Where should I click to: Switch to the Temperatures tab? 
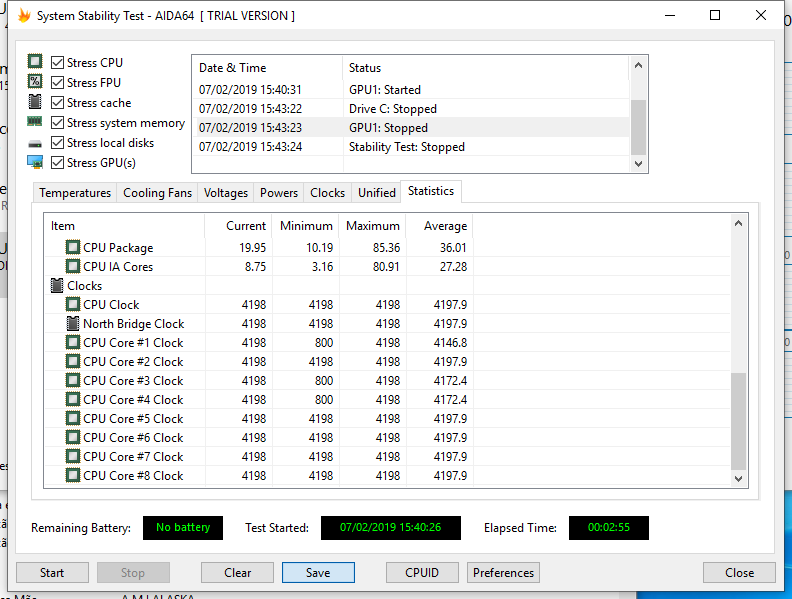pos(75,193)
